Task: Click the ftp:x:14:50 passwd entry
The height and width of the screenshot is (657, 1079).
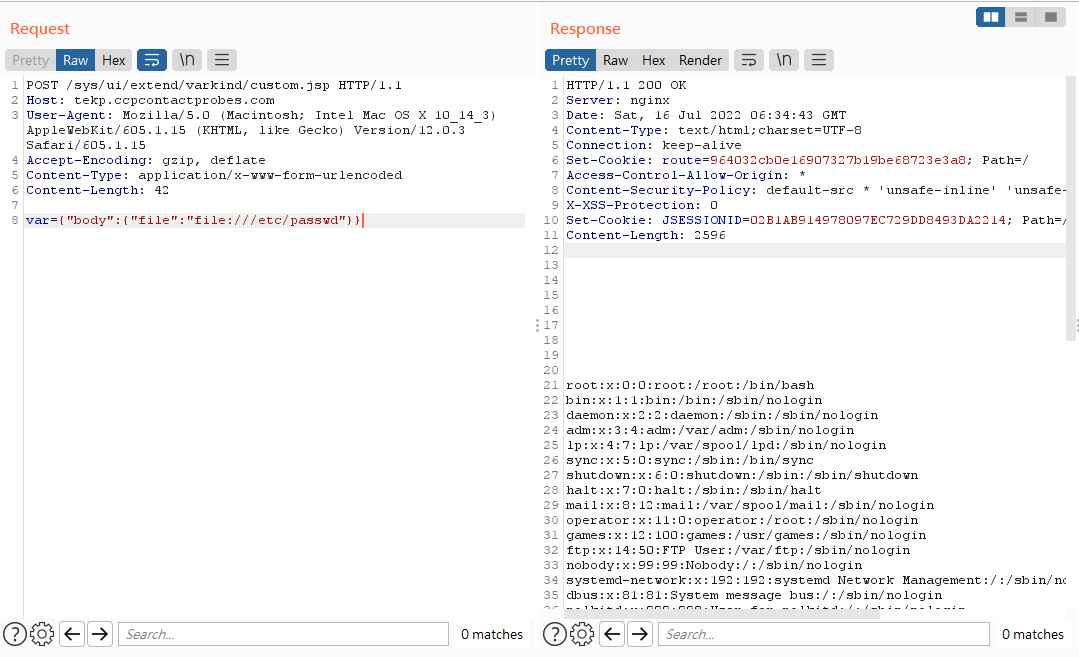Action: click(738, 550)
